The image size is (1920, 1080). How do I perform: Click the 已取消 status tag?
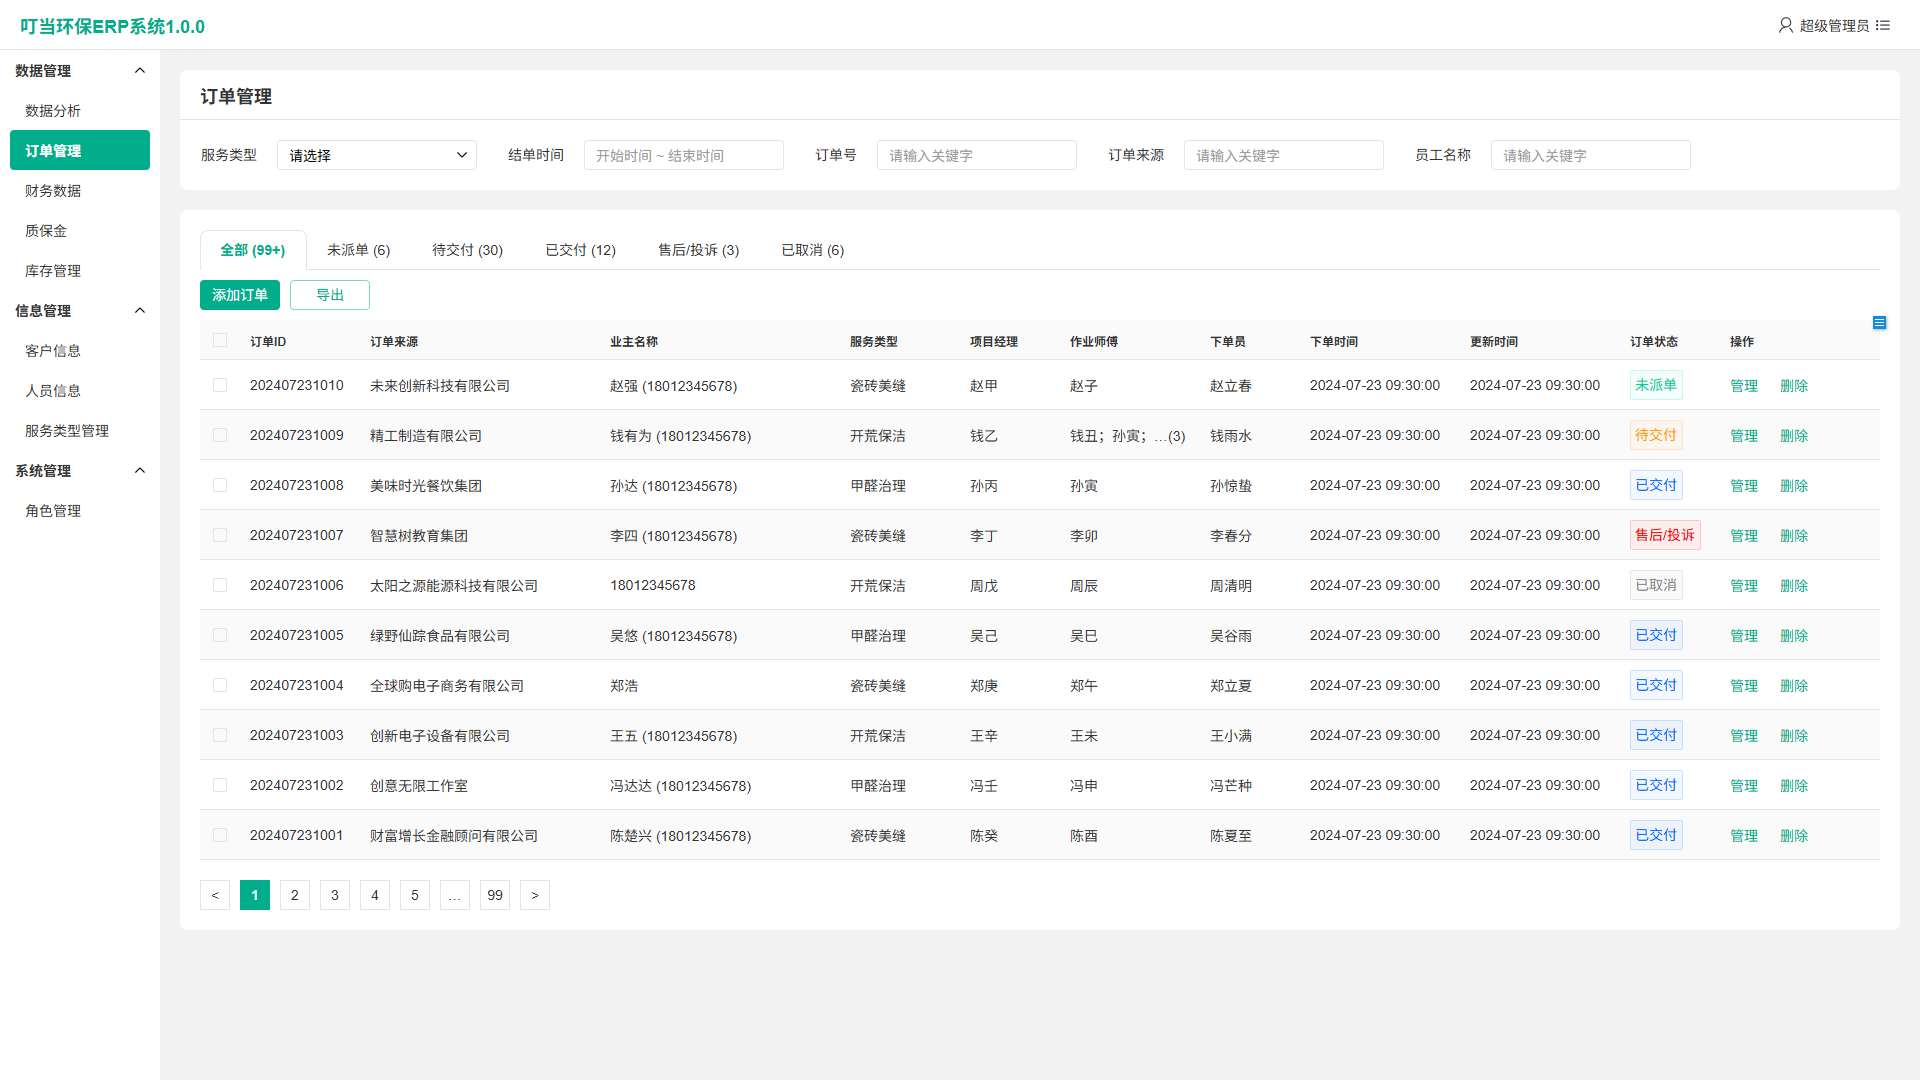(1656, 585)
